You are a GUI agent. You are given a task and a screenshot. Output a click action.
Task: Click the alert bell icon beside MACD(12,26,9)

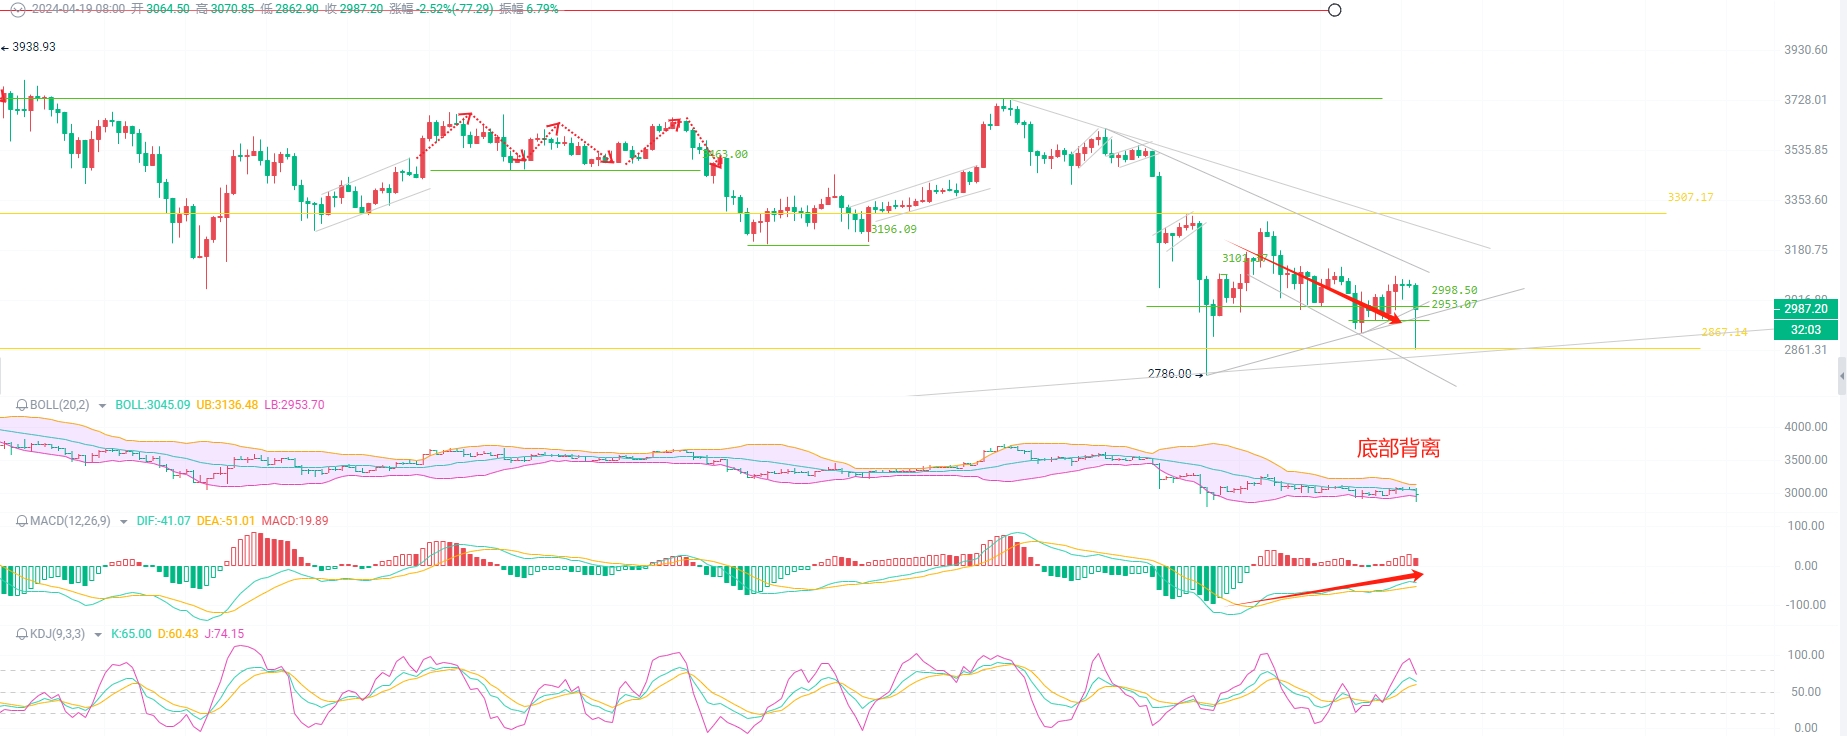point(22,521)
